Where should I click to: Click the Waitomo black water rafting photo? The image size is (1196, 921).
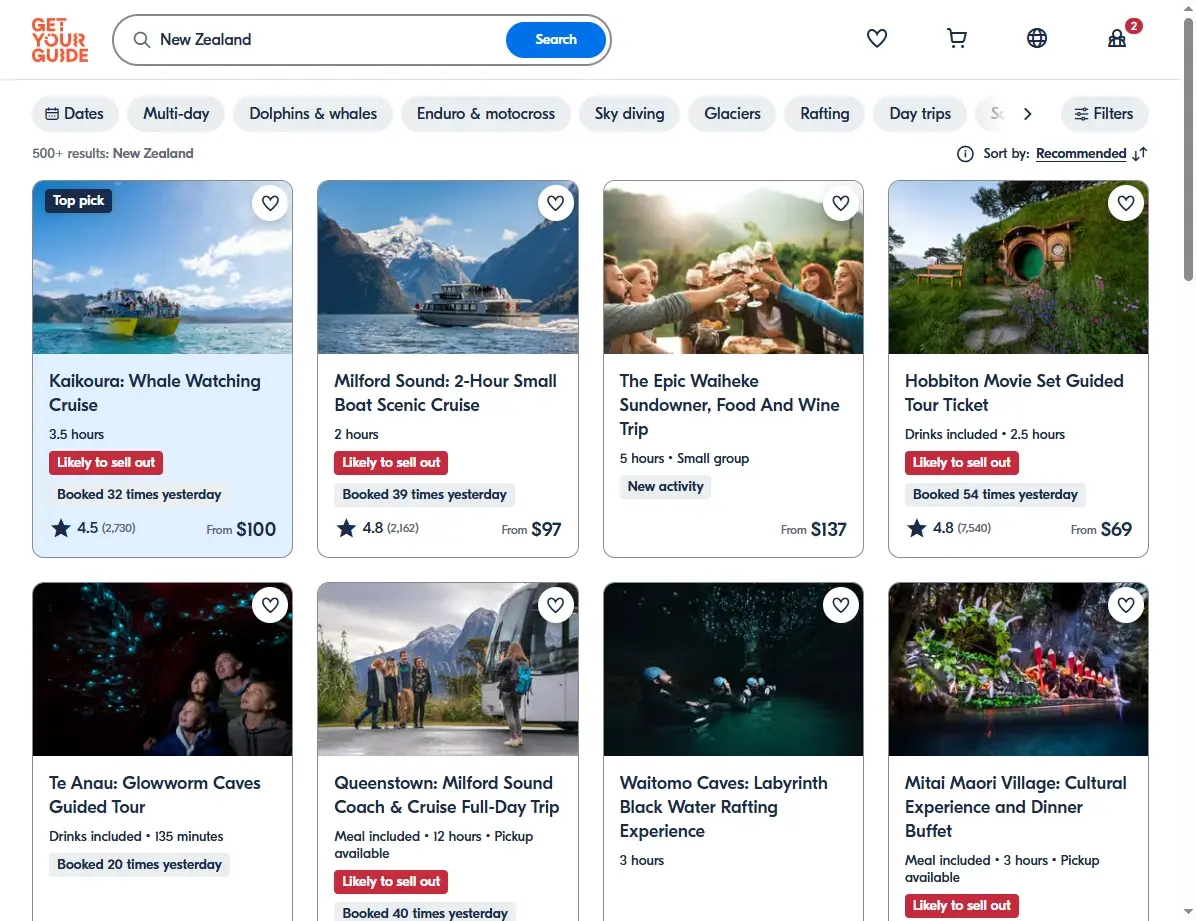tap(733, 669)
